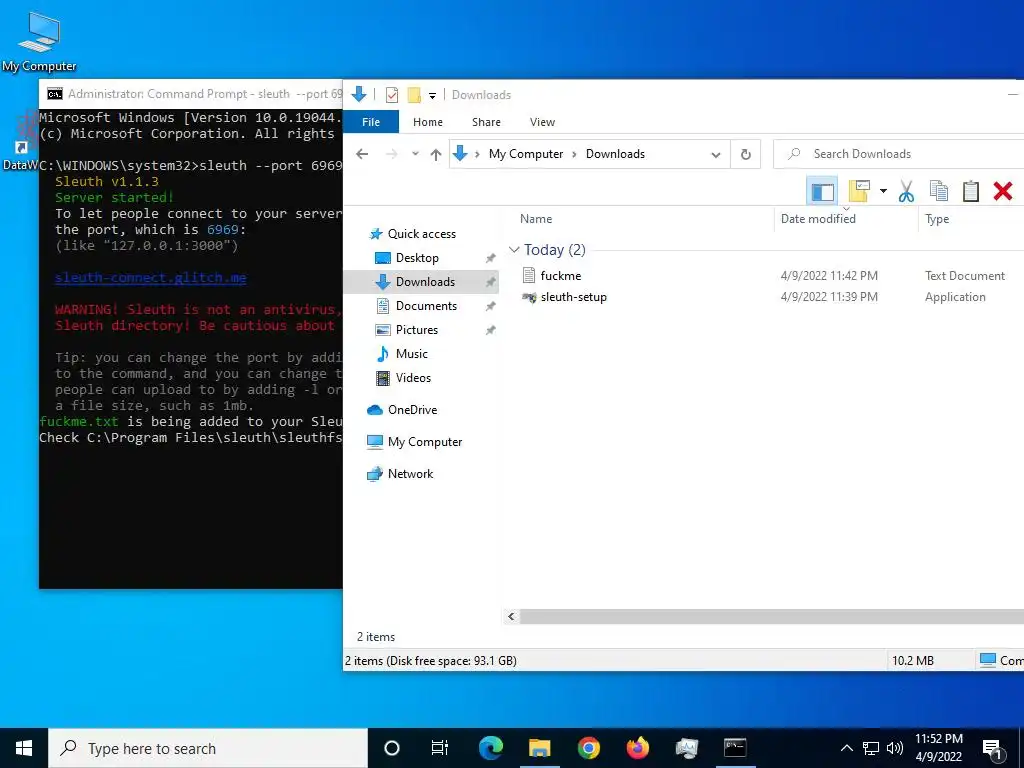Click the sleuth-connect.glitch.me link in Command Prompt

point(150,278)
